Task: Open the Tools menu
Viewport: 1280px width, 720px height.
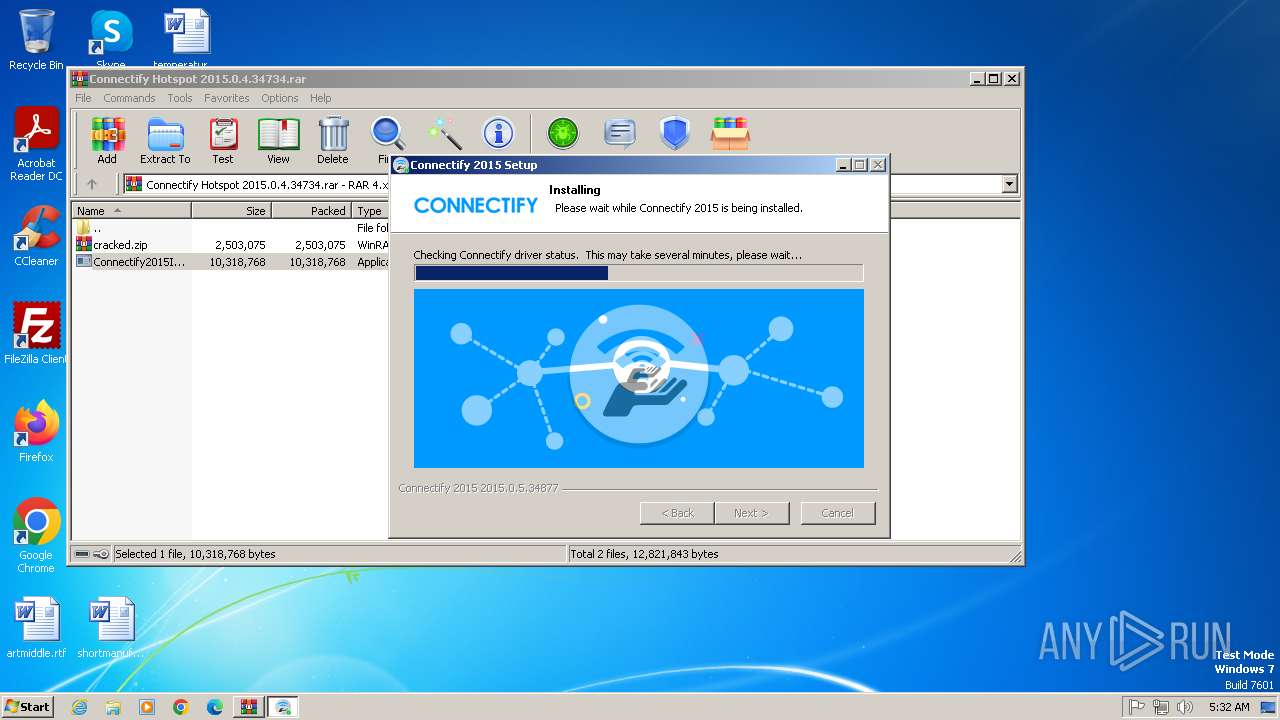Action: pos(180,98)
